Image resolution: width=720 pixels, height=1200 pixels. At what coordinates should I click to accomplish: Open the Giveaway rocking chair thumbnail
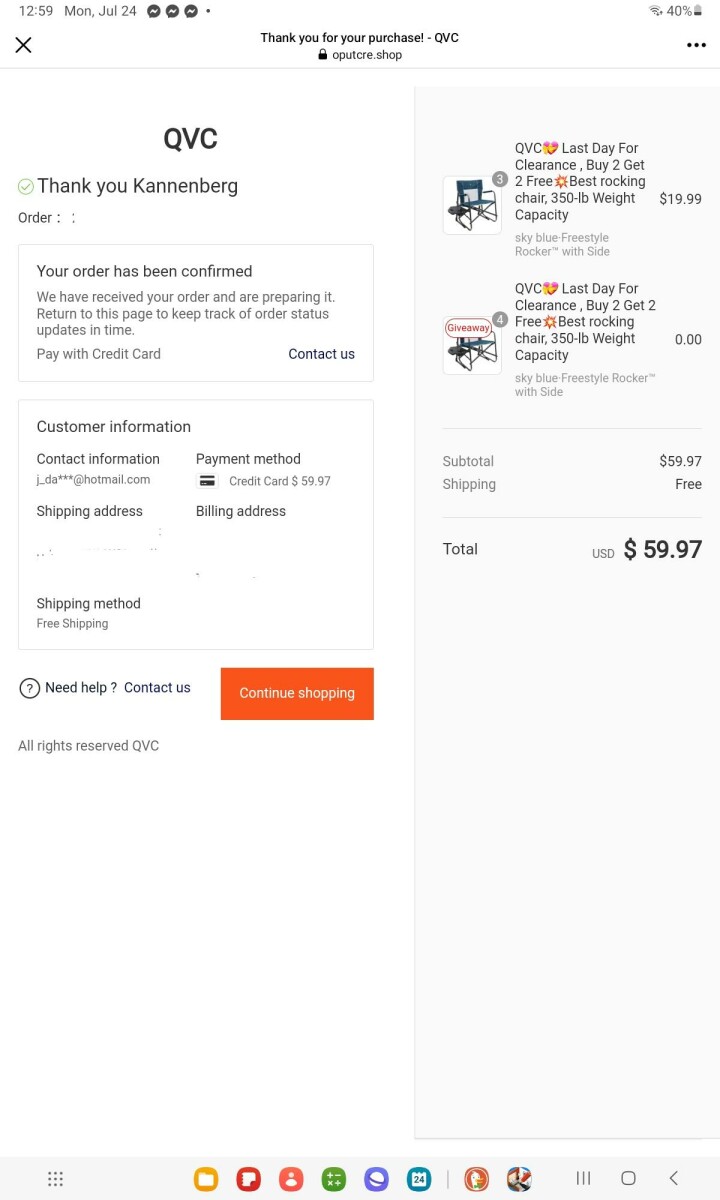(x=472, y=345)
